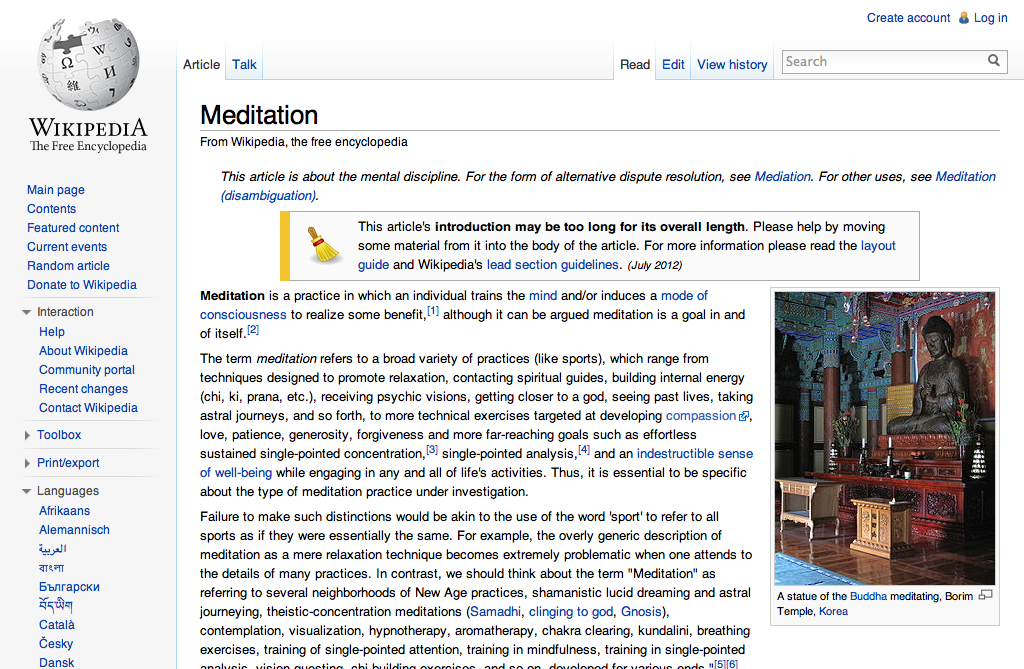Follow the compassion link
The image size is (1024, 669).
pos(700,416)
